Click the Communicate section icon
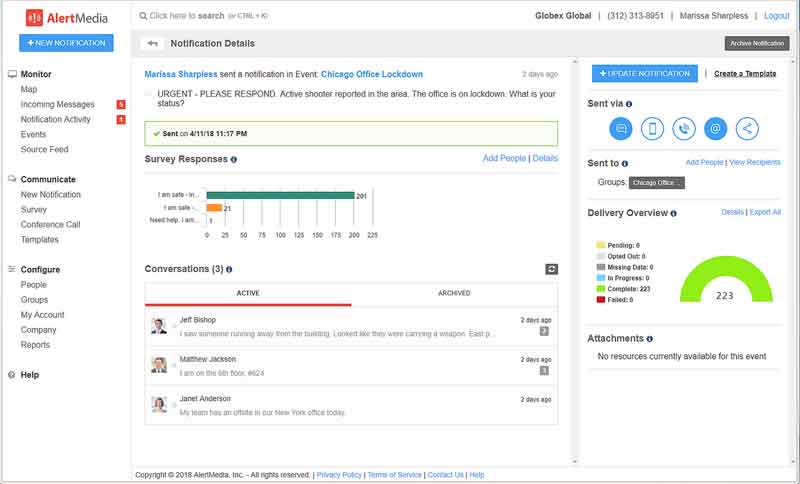This screenshot has height=484, width=800. [x=12, y=179]
